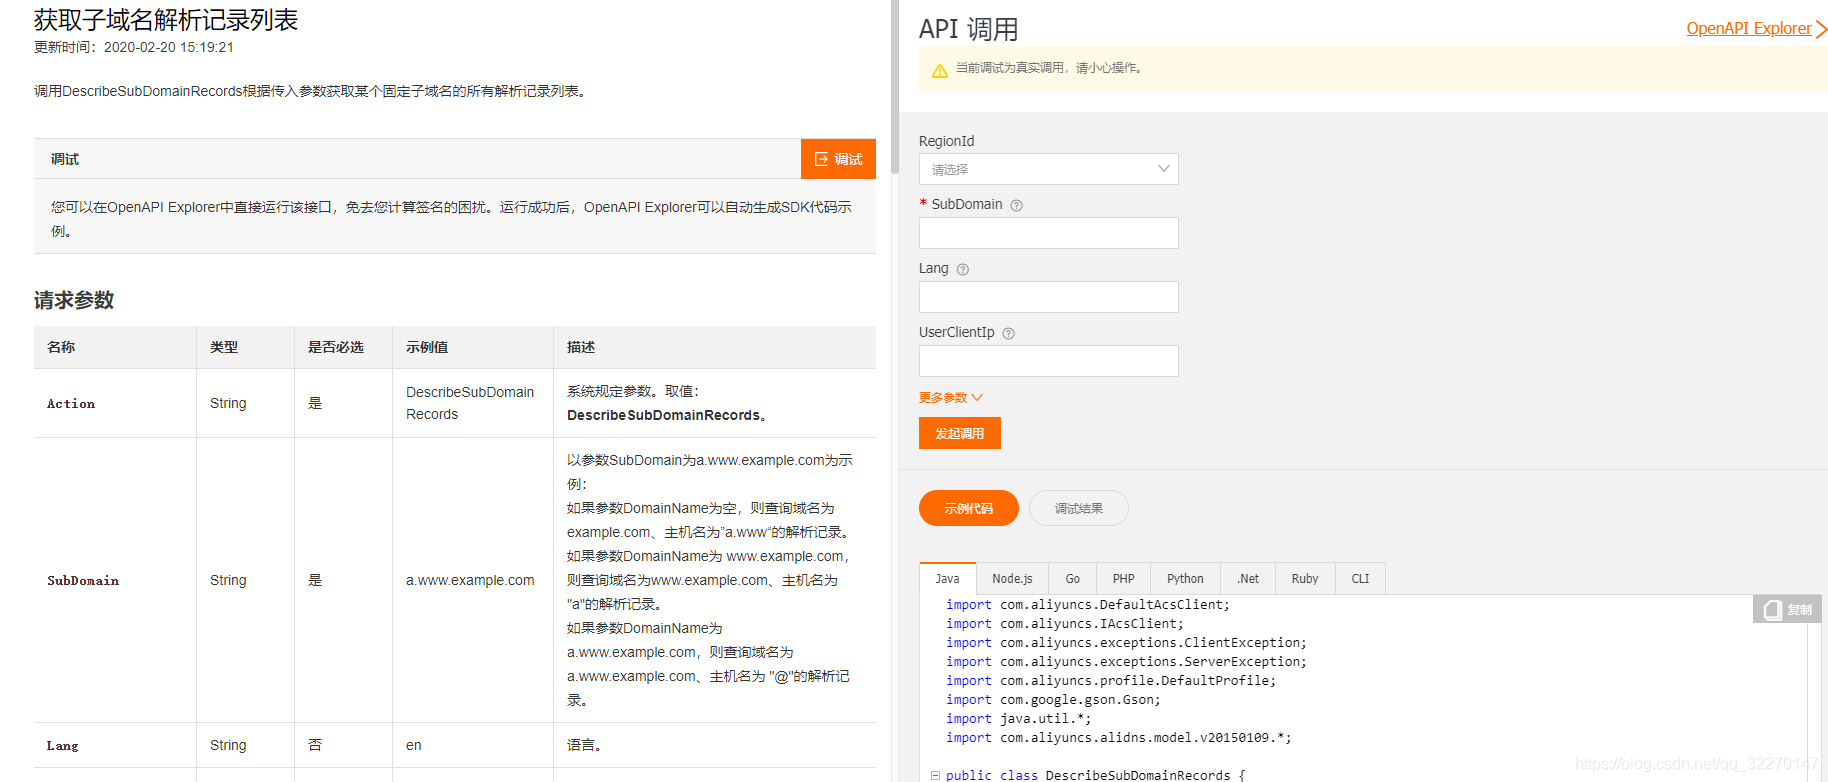Click the Lang example value en

[414, 745]
